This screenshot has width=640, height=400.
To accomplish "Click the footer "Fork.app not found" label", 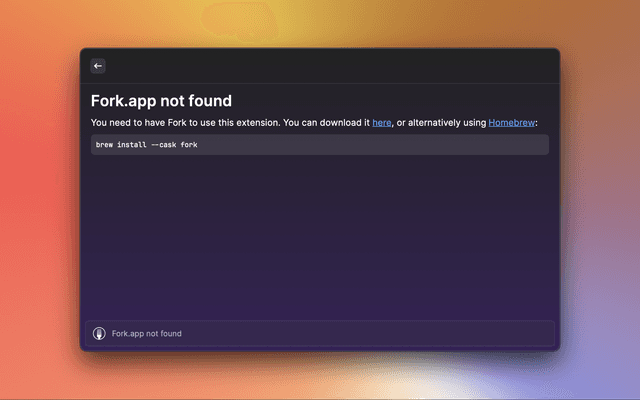I will point(147,333).
